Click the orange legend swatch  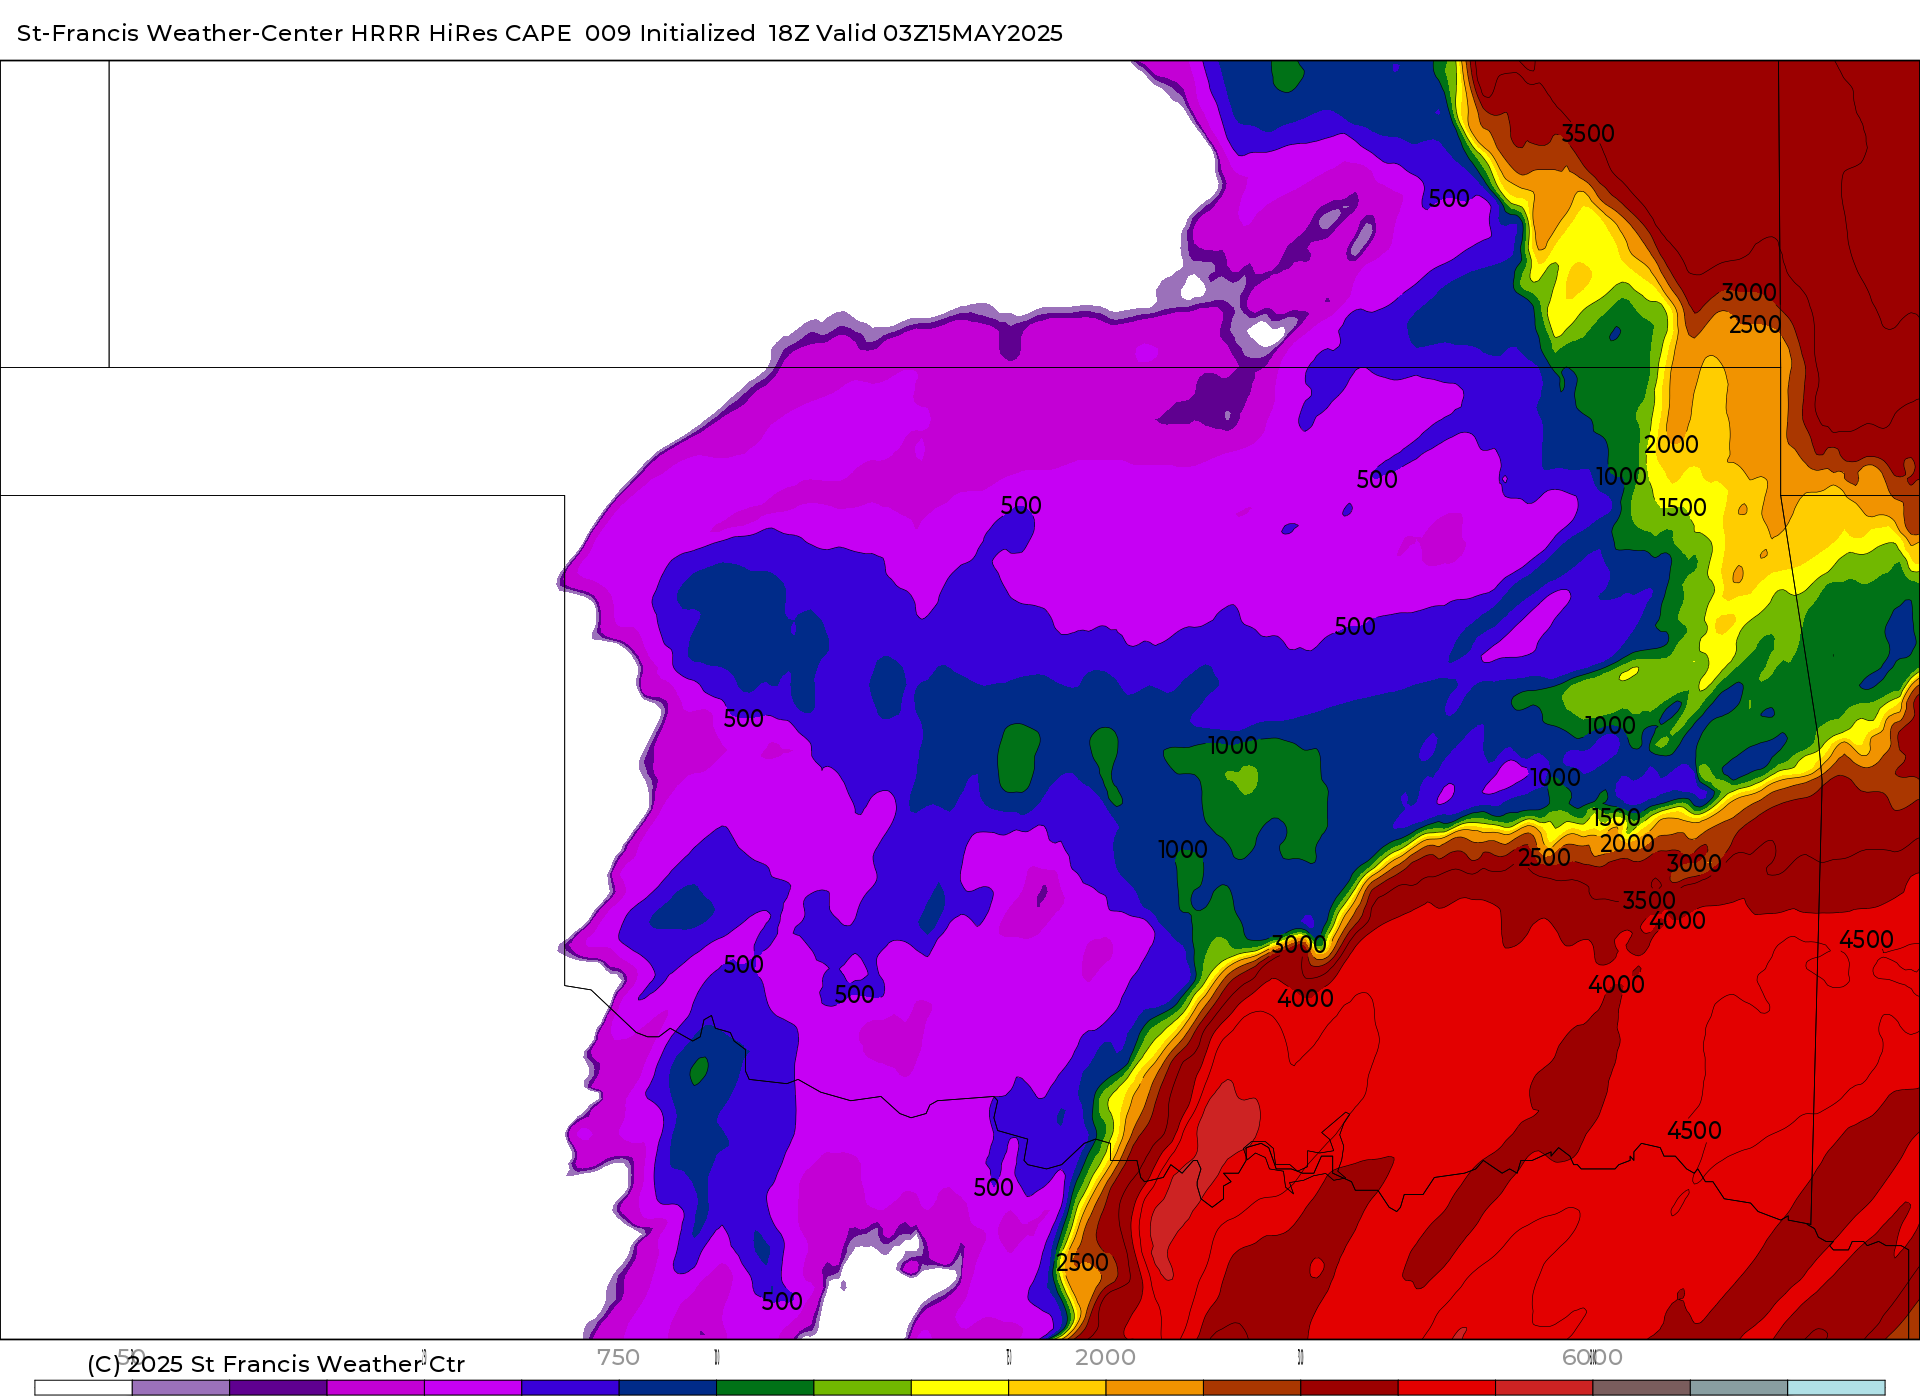click(x=1154, y=1387)
